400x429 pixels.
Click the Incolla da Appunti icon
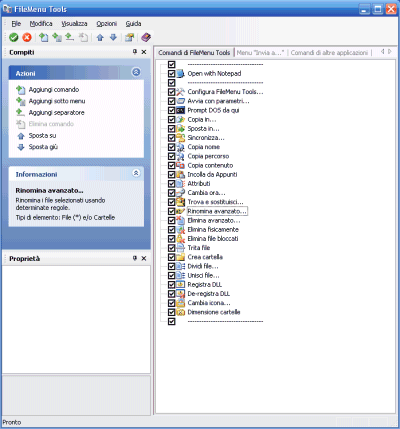(180, 174)
